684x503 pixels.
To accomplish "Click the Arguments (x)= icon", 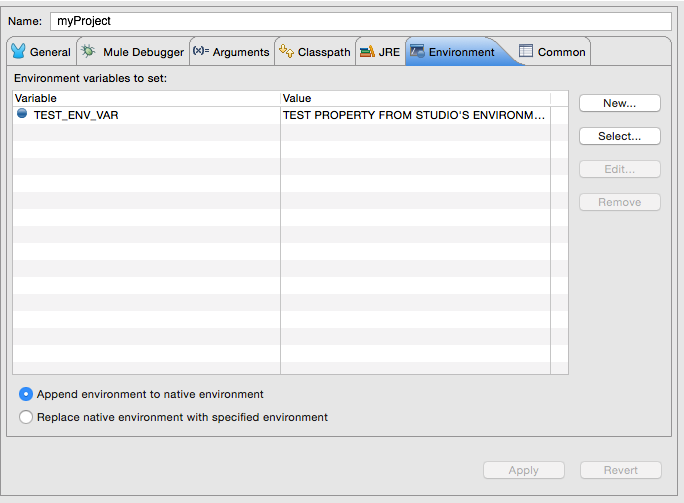I will click(x=200, y=52).
